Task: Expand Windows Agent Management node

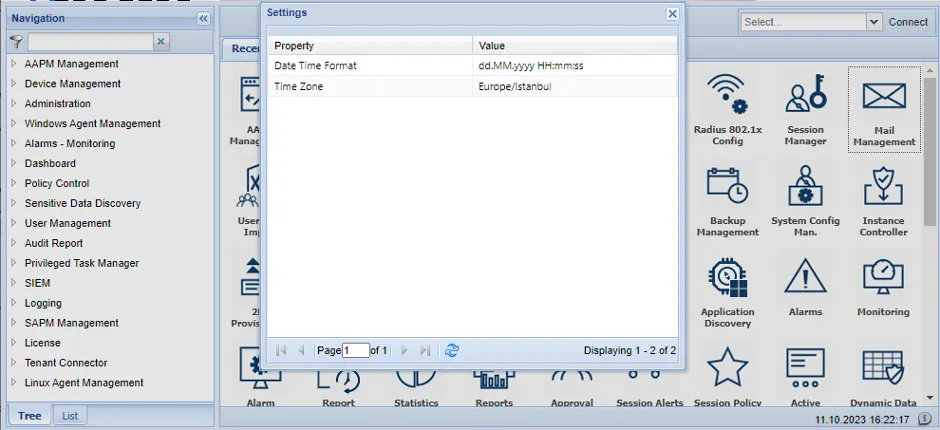Action: click(14, 123)
